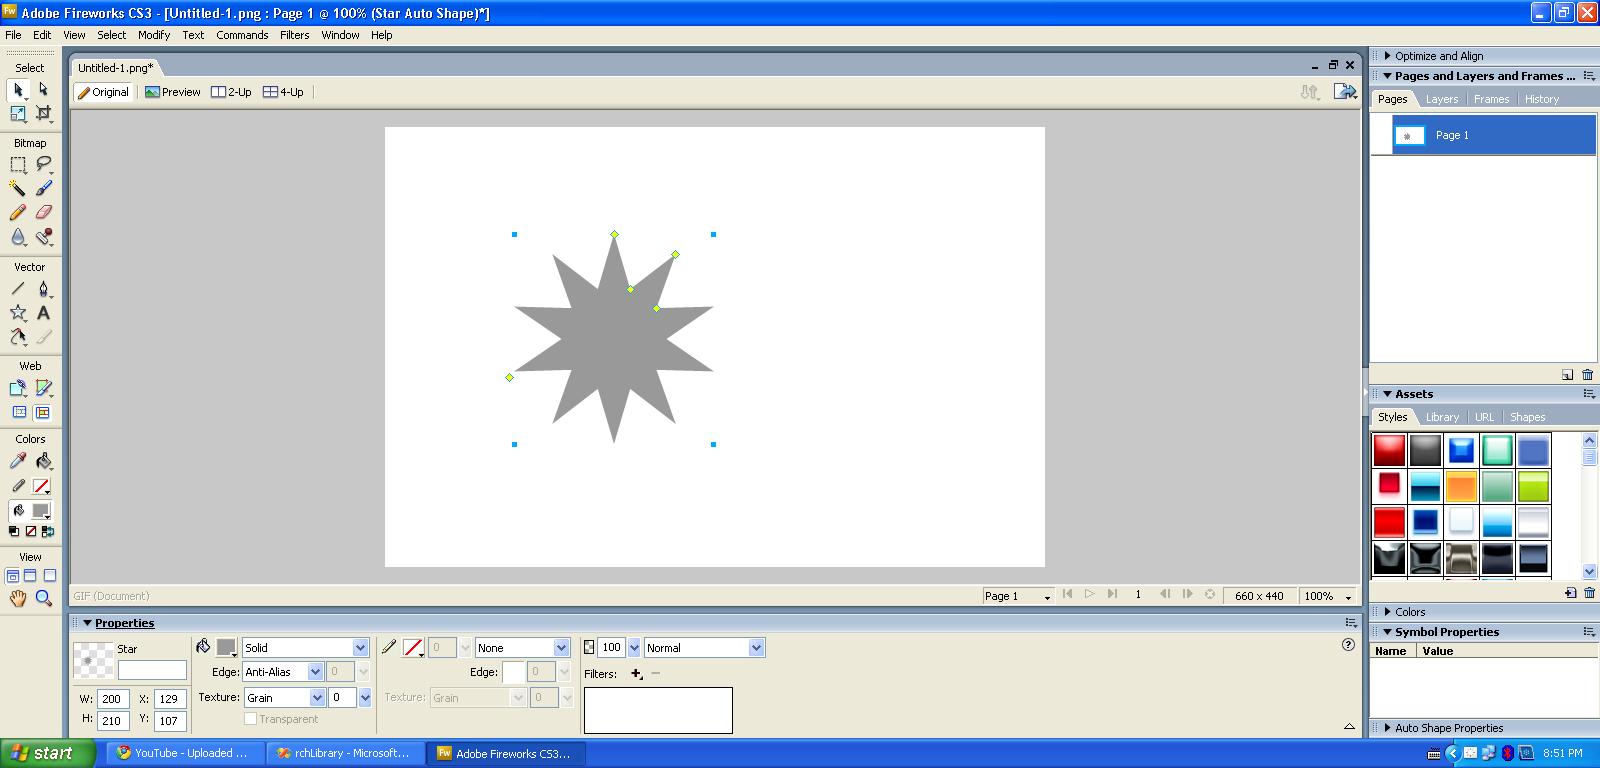Show slices and hotspots
Screen dimensions: 1600x768
(x=43, y=412)
